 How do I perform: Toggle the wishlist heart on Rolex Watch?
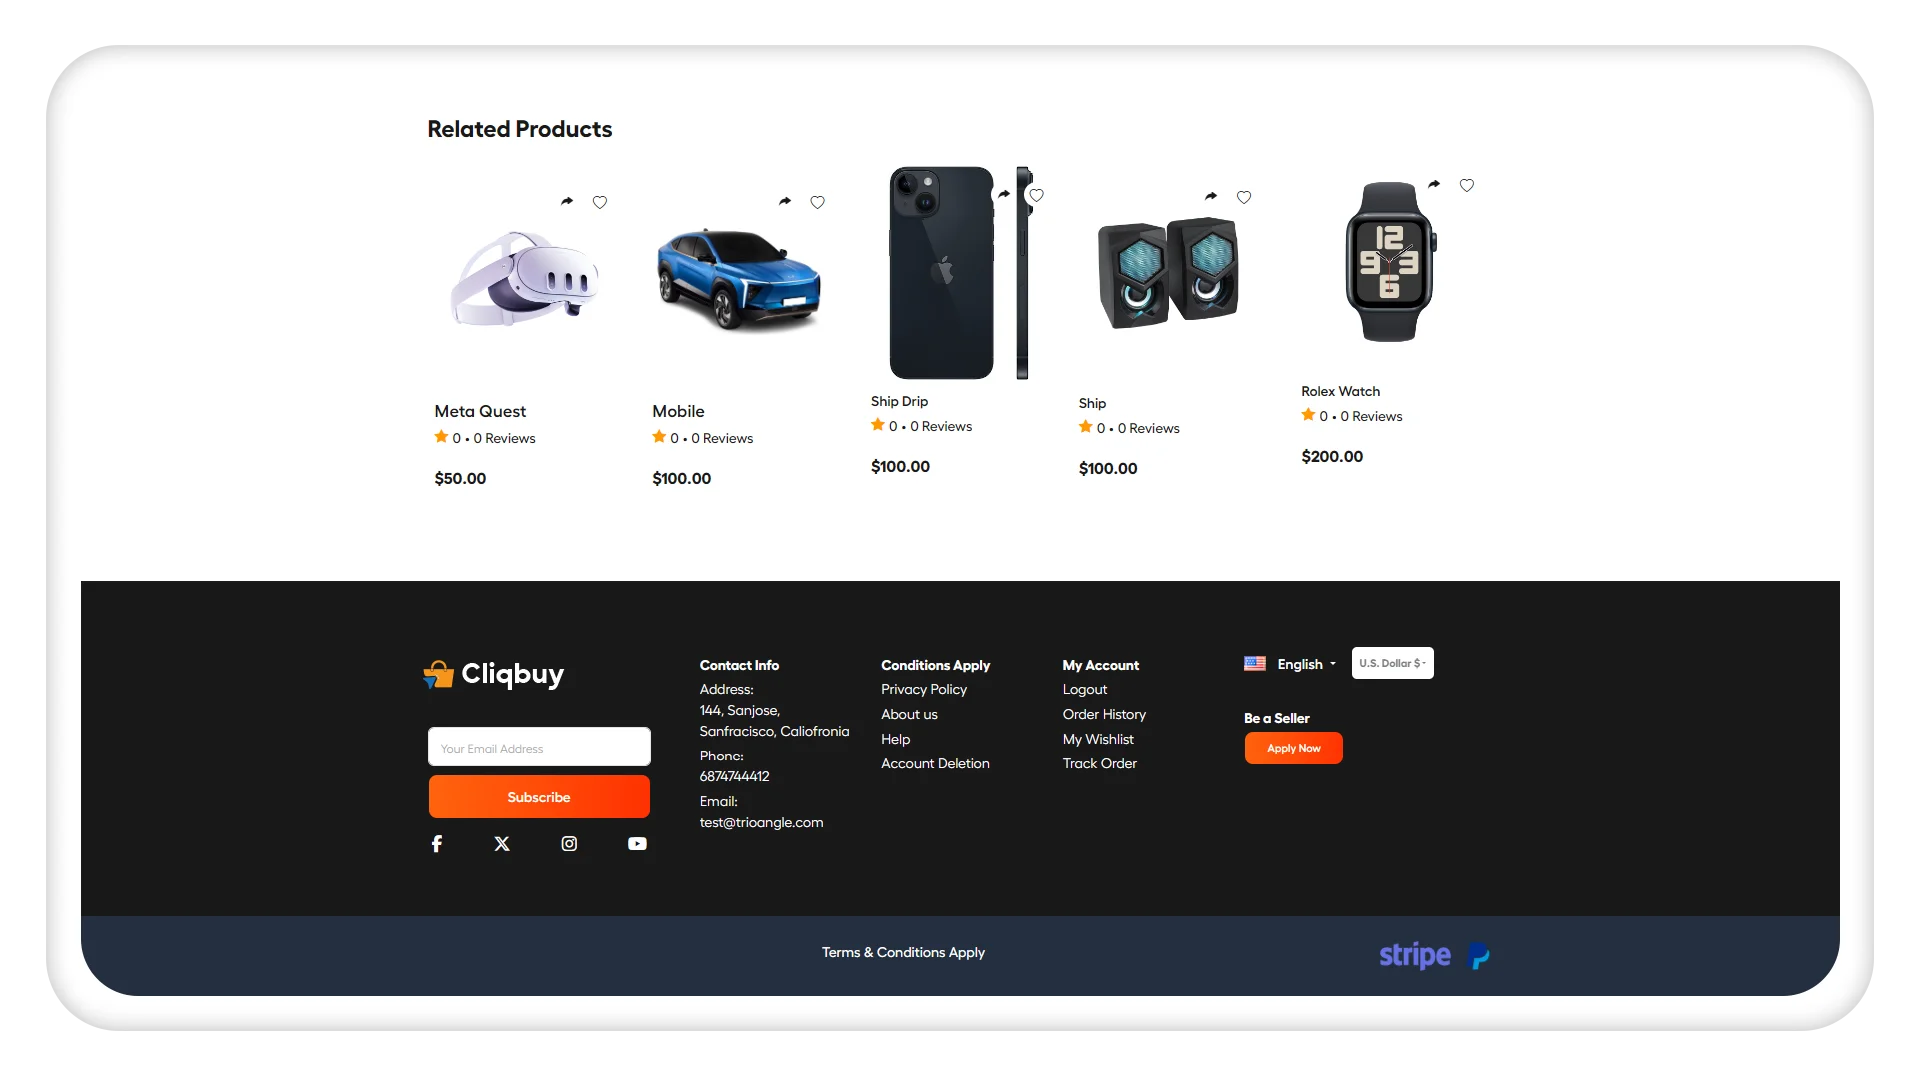pyautogui.click(x=1468, y=185)
